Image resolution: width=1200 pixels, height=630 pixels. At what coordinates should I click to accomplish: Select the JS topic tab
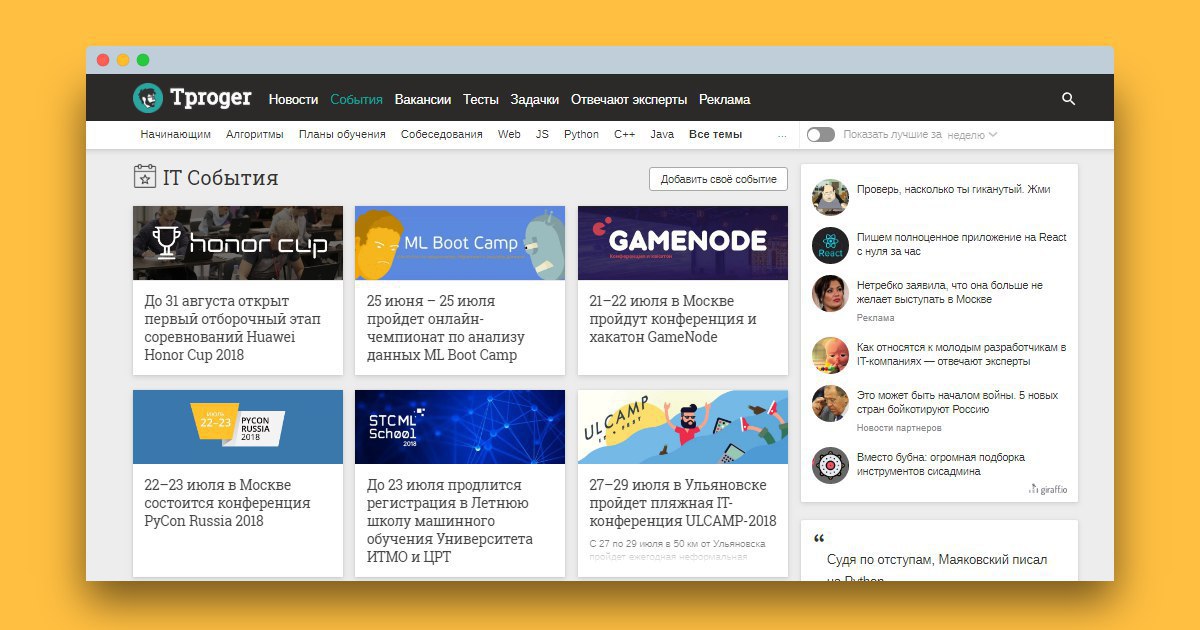tap(542, 134)
